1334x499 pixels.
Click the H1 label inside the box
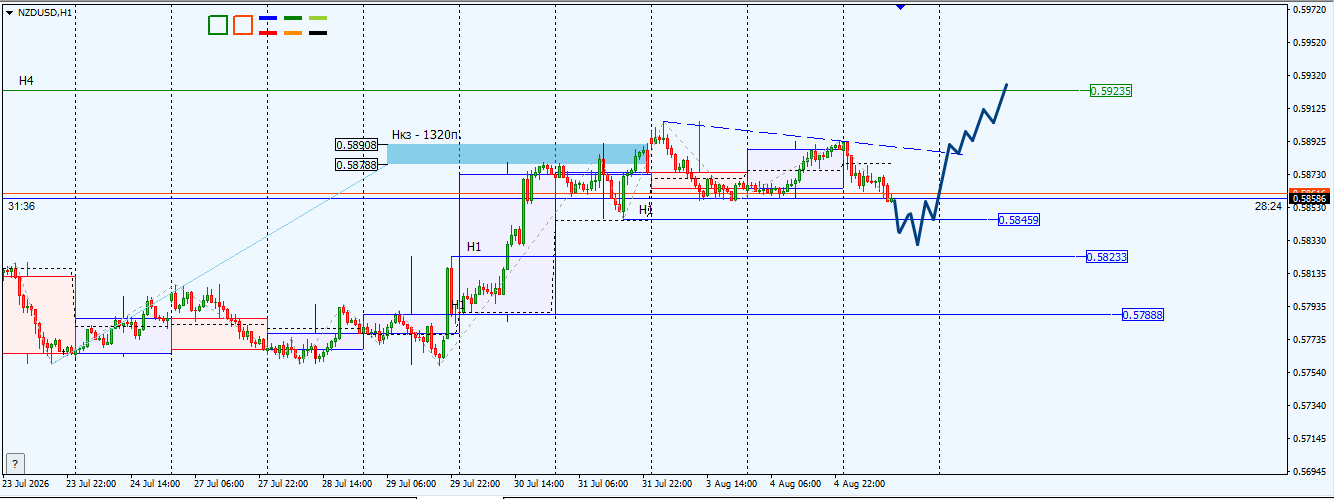tap(474, 246)
